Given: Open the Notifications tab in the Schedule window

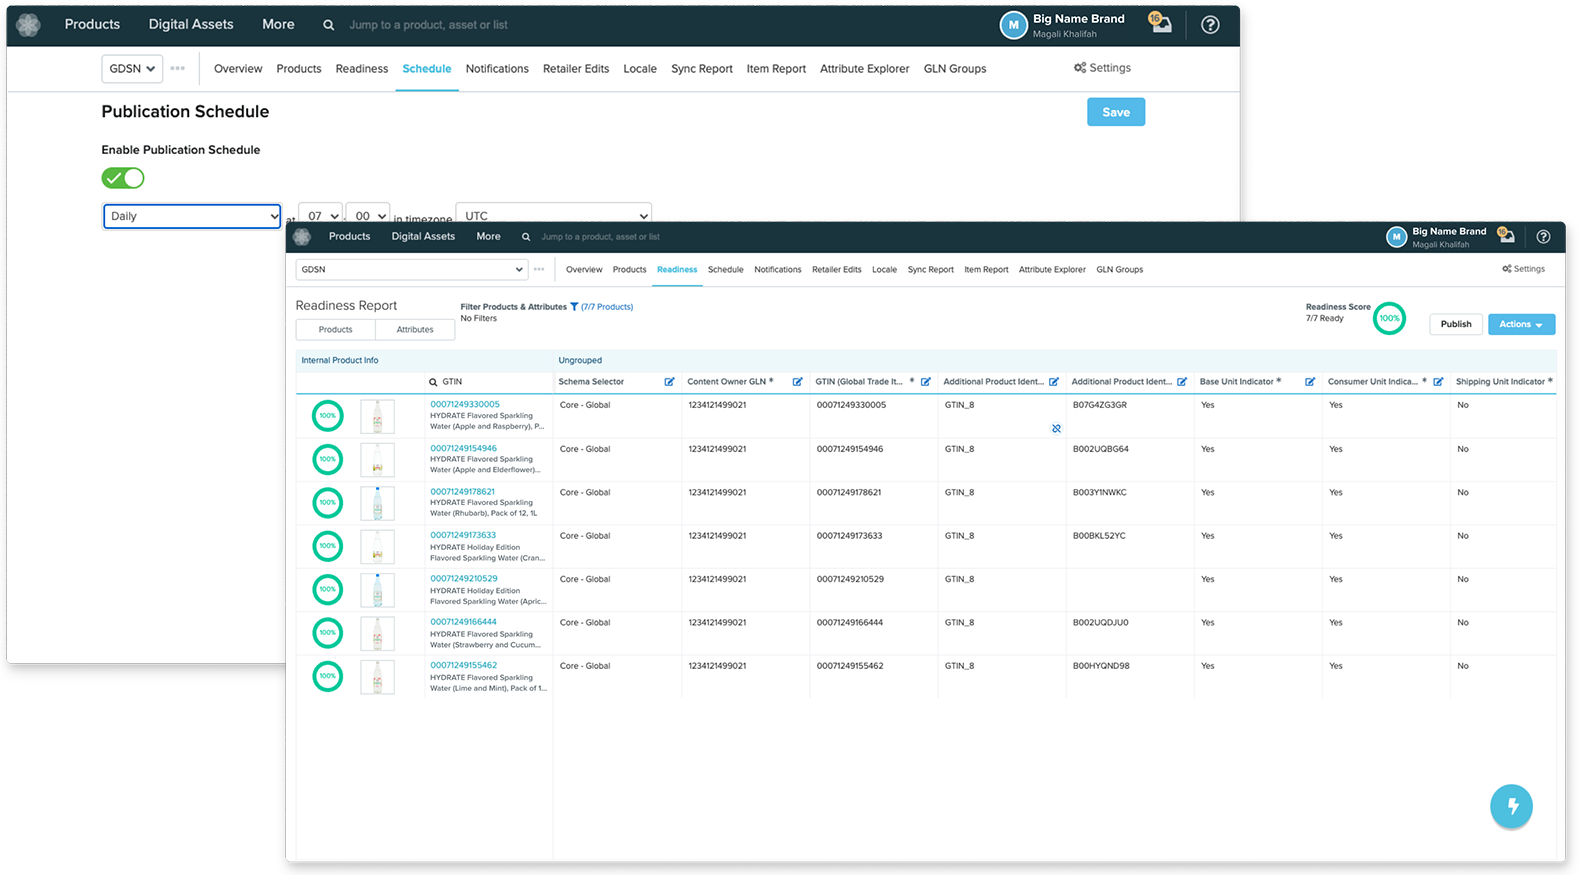Looking at the screenshot, I should (x=496, y=69).
